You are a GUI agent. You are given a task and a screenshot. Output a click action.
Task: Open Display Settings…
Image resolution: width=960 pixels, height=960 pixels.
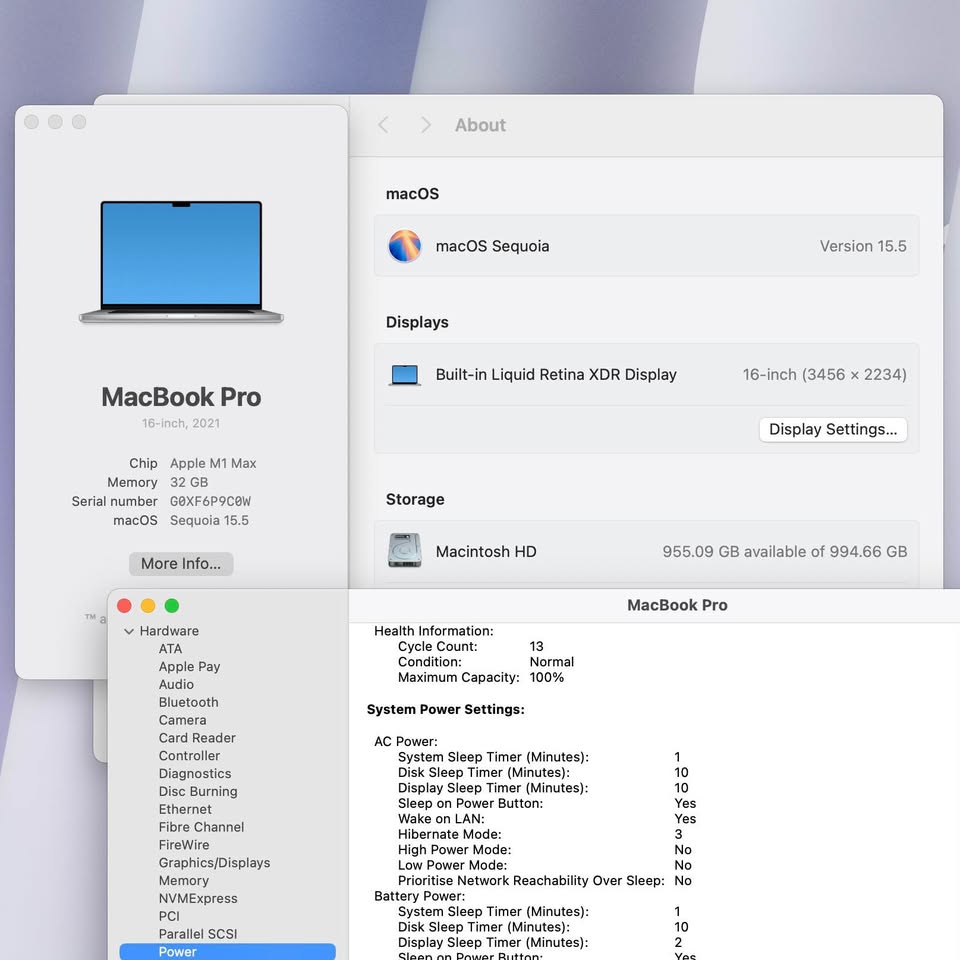click(x=833, y=429)
